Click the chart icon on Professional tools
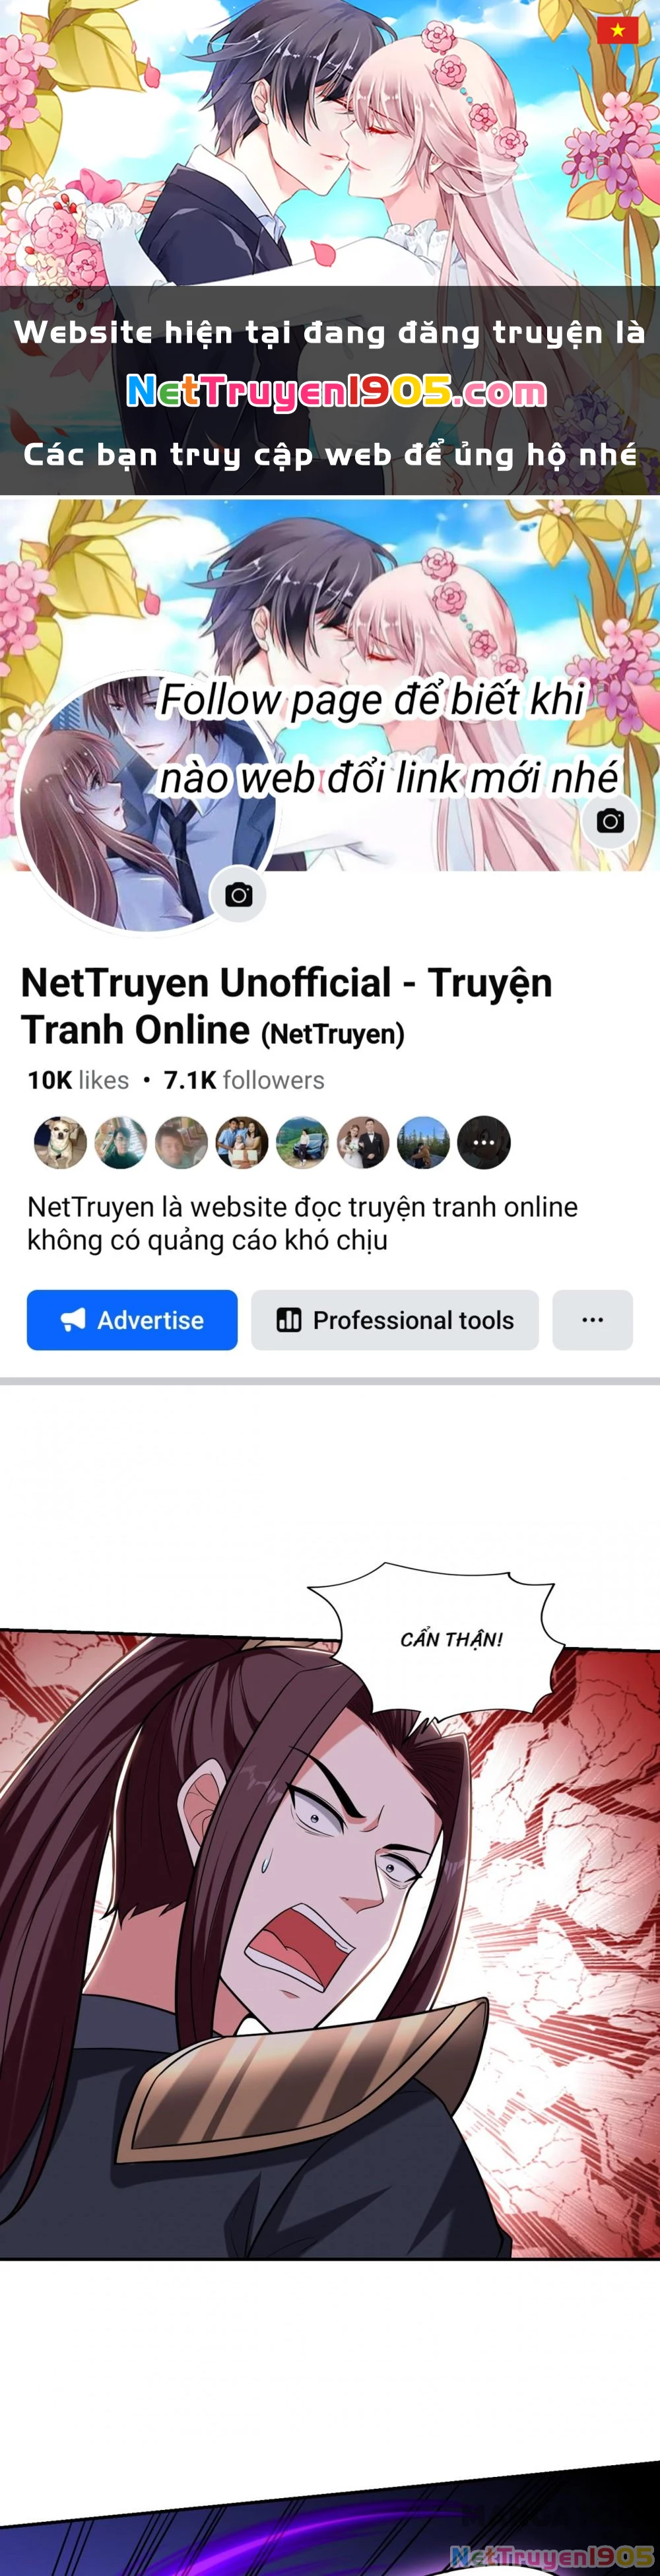 pyautogui.click(x=289, y=1320)
